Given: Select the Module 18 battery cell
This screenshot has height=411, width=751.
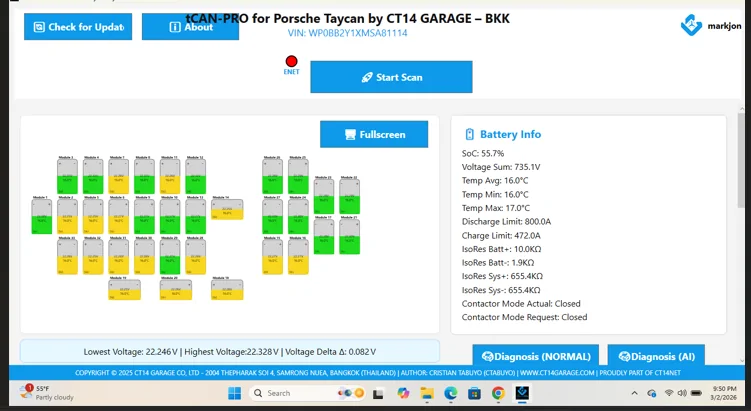Looking at the screenshot, I should click(x=227, y=290).
